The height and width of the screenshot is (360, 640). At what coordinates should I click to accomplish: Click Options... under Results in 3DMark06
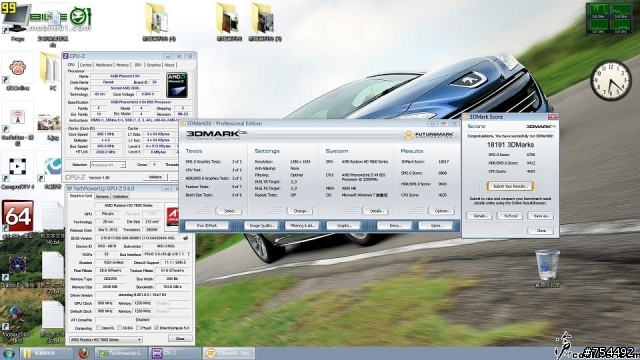pos(442,211)
